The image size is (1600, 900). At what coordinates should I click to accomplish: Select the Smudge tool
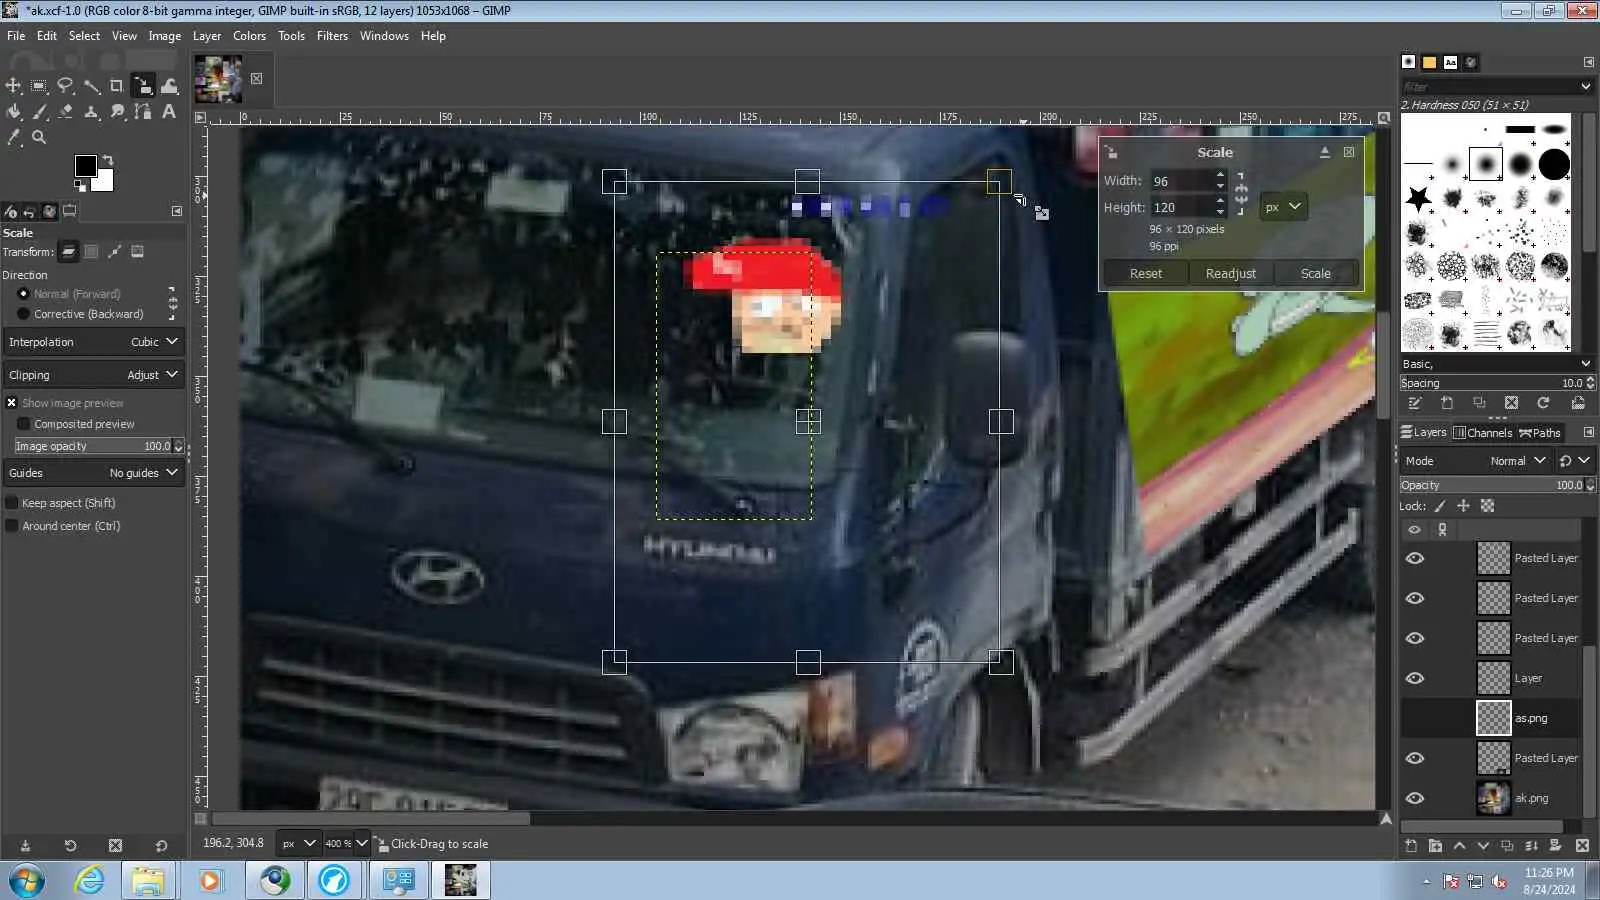(x=117, y=112)
